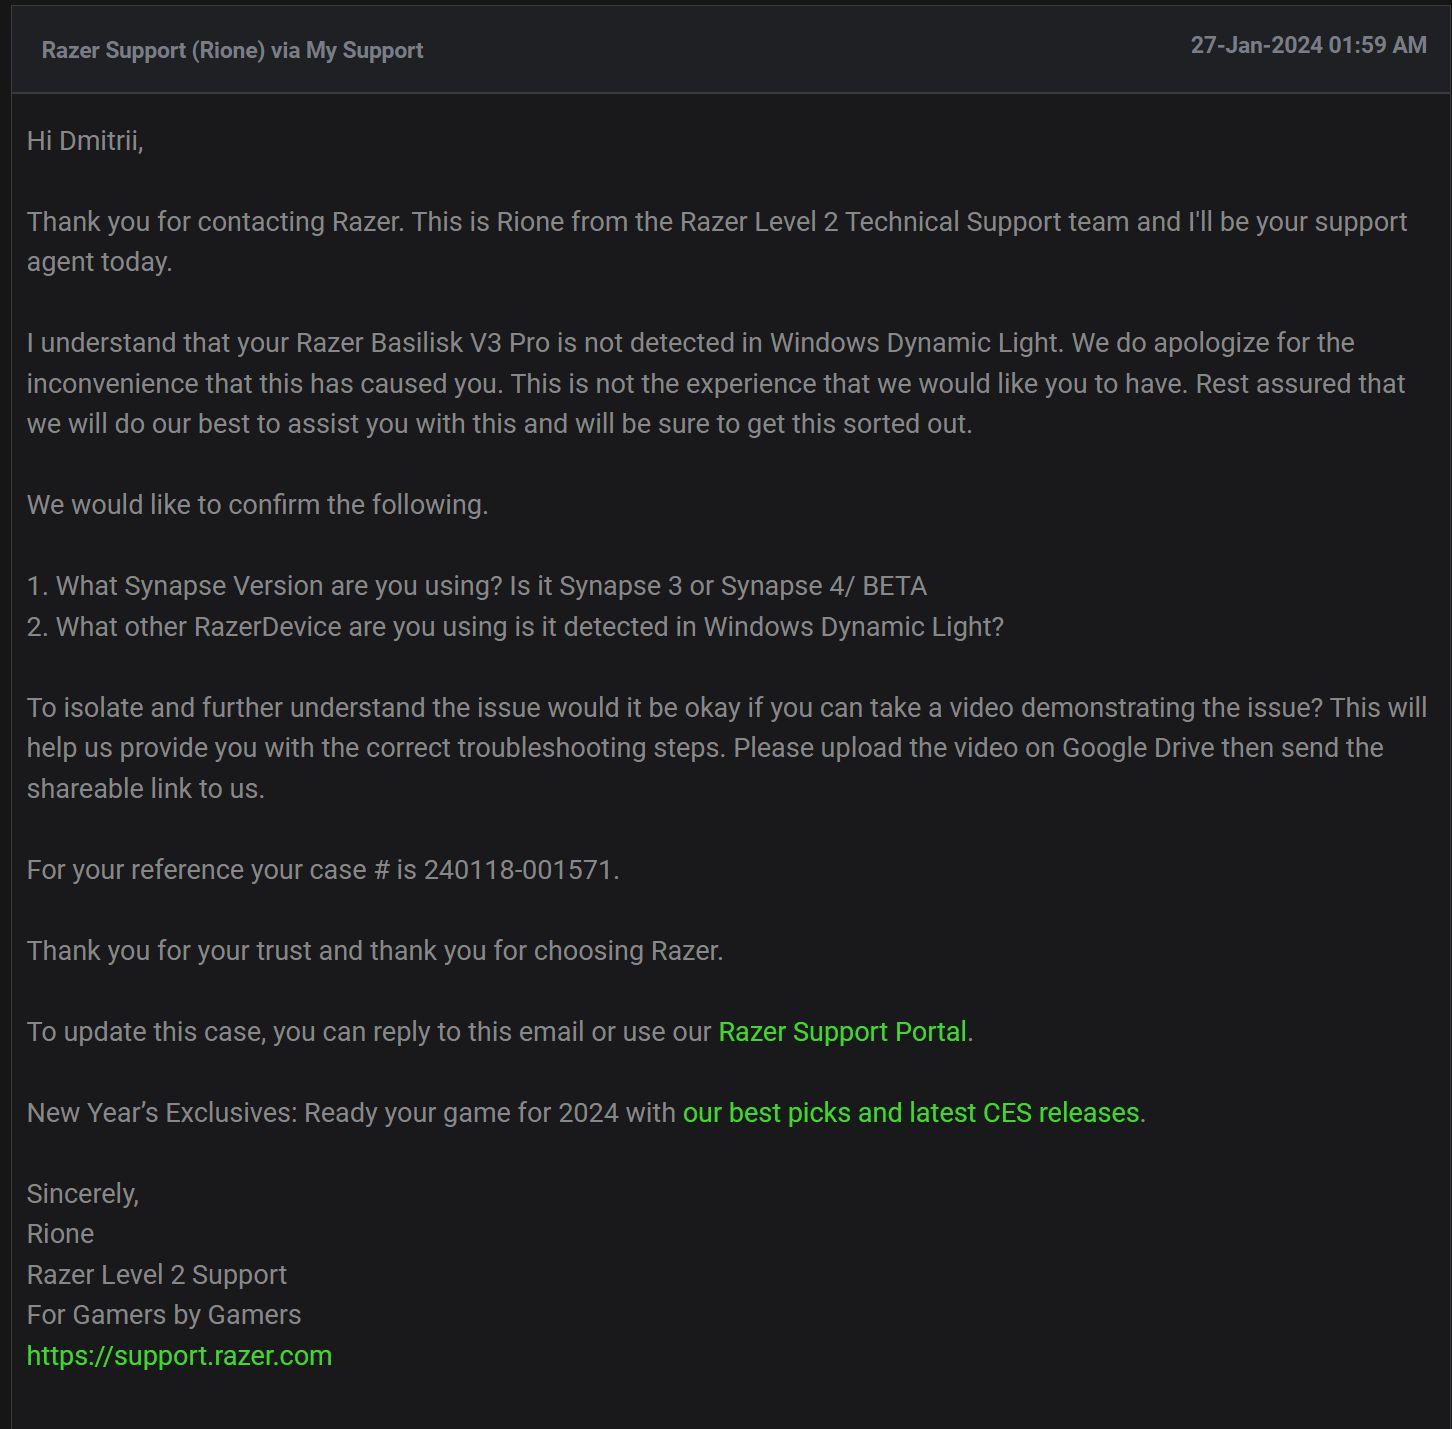1452x1429 pixels.
Task: Click the signature name Rione
Action: point(60,1234)
